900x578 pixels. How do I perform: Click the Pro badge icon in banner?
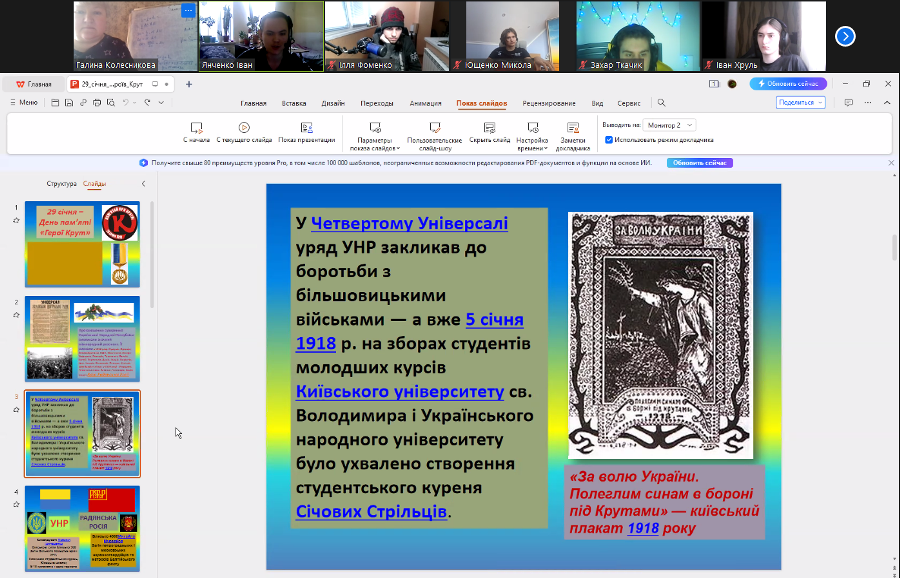coord(143,163)
